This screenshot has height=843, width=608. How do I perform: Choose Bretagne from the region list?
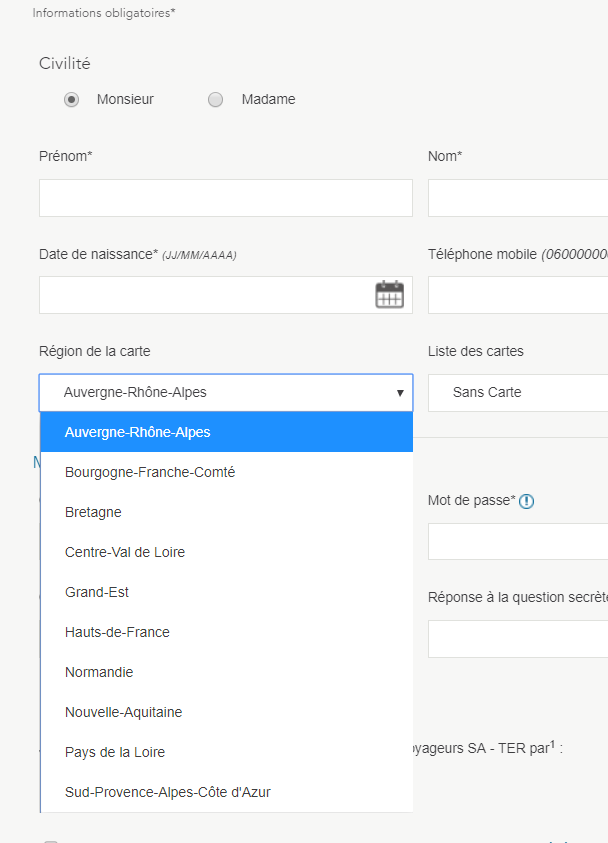click(227, 512)
